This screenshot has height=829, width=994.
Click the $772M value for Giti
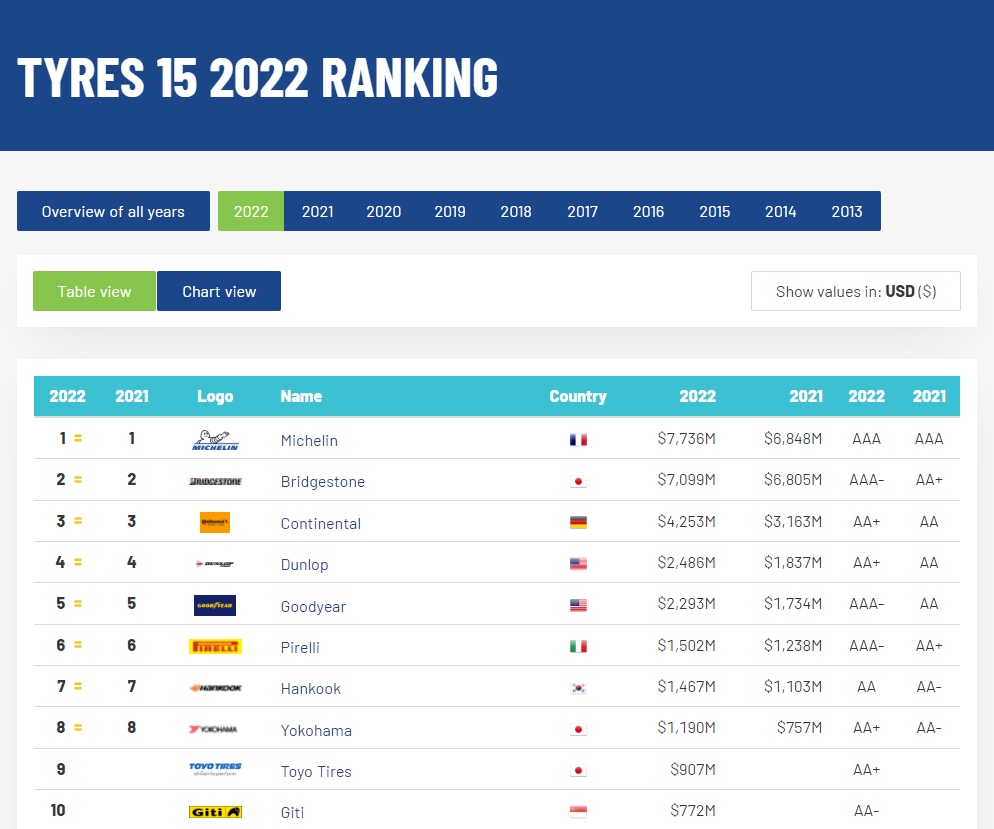coord(693,811)
